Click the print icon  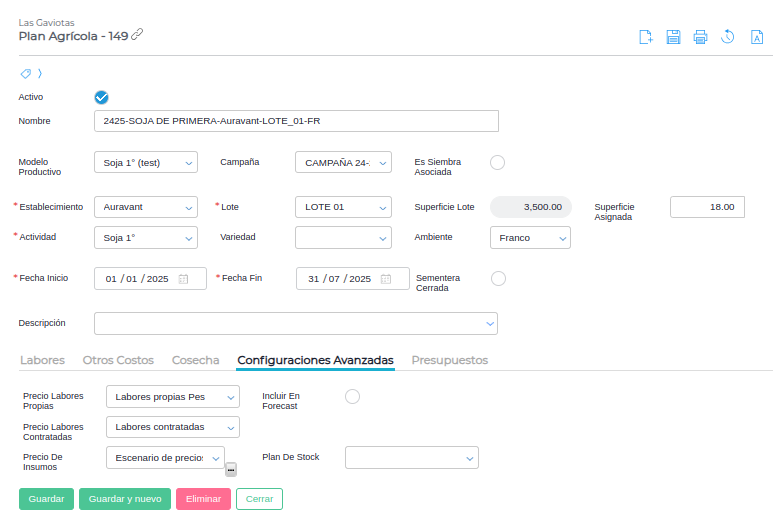coord(700,37)
